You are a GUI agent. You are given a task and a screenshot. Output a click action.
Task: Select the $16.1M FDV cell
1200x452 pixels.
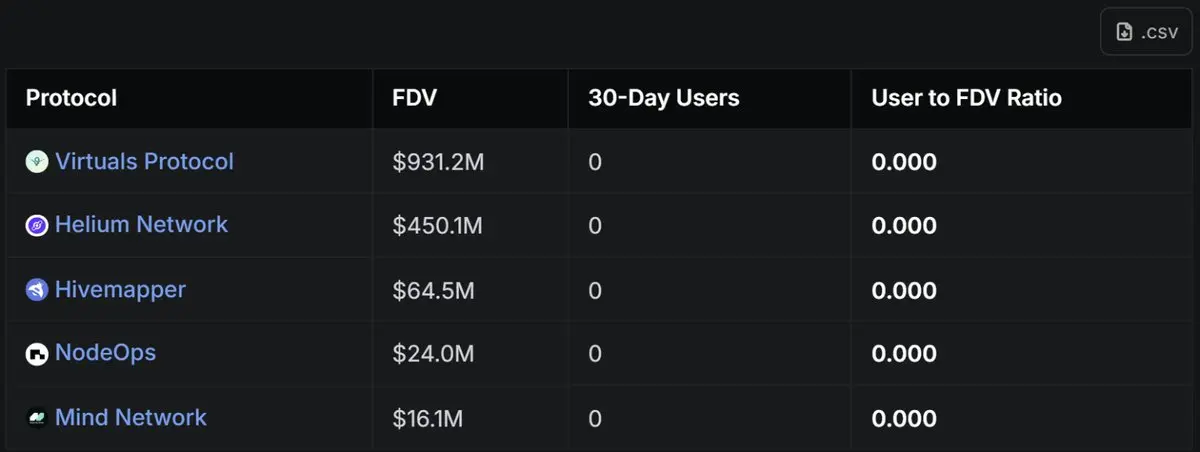428,418
